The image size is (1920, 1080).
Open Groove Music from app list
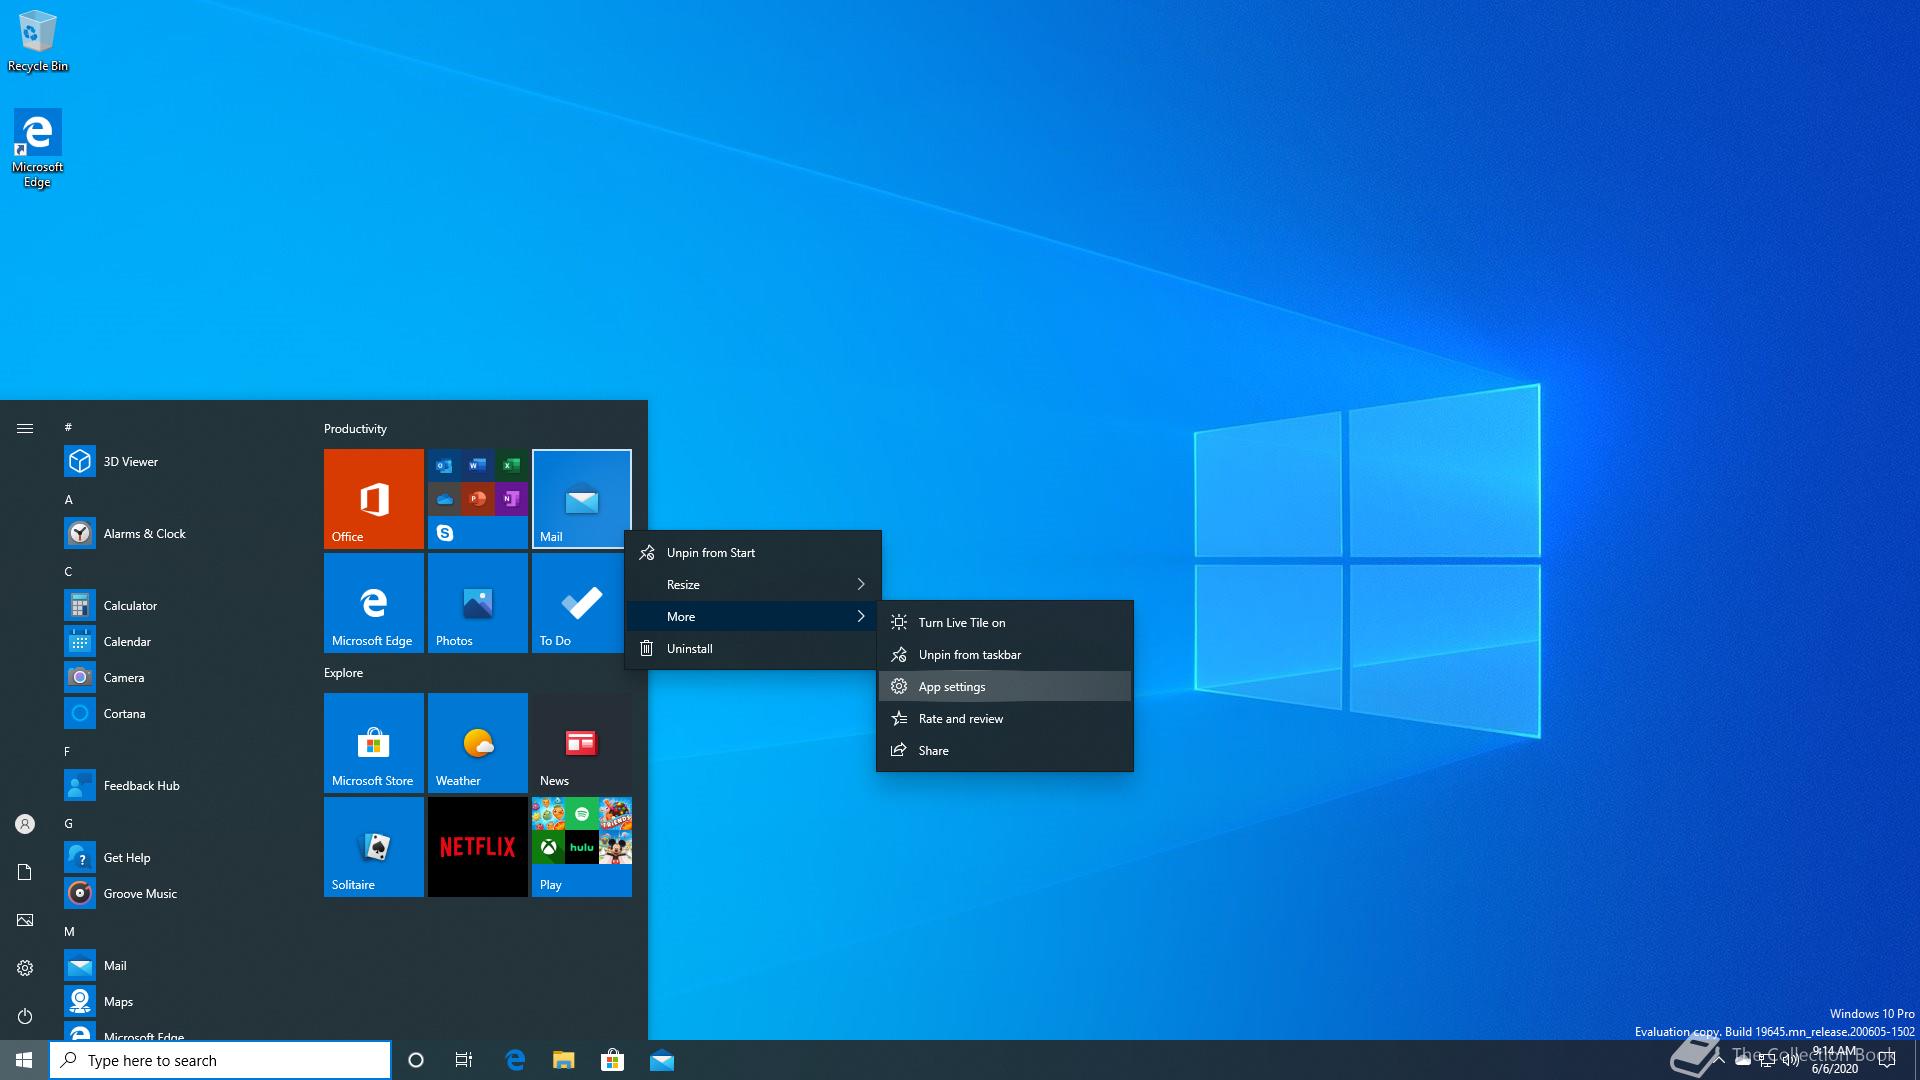point(180,893)
